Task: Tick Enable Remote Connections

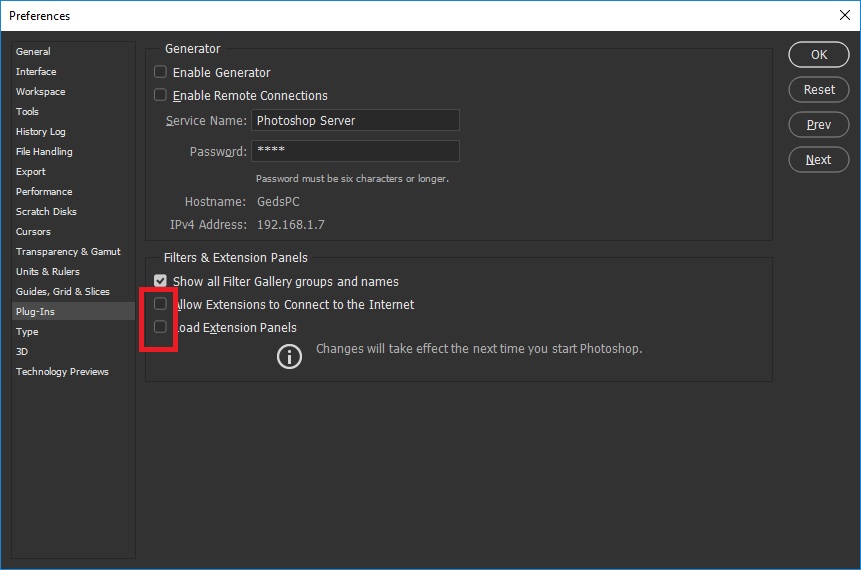Action: [160, 95]
